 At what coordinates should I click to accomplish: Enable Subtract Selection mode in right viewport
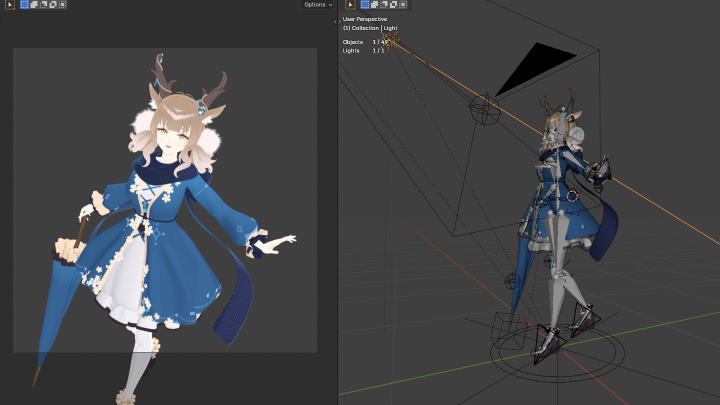click(383, 5)
